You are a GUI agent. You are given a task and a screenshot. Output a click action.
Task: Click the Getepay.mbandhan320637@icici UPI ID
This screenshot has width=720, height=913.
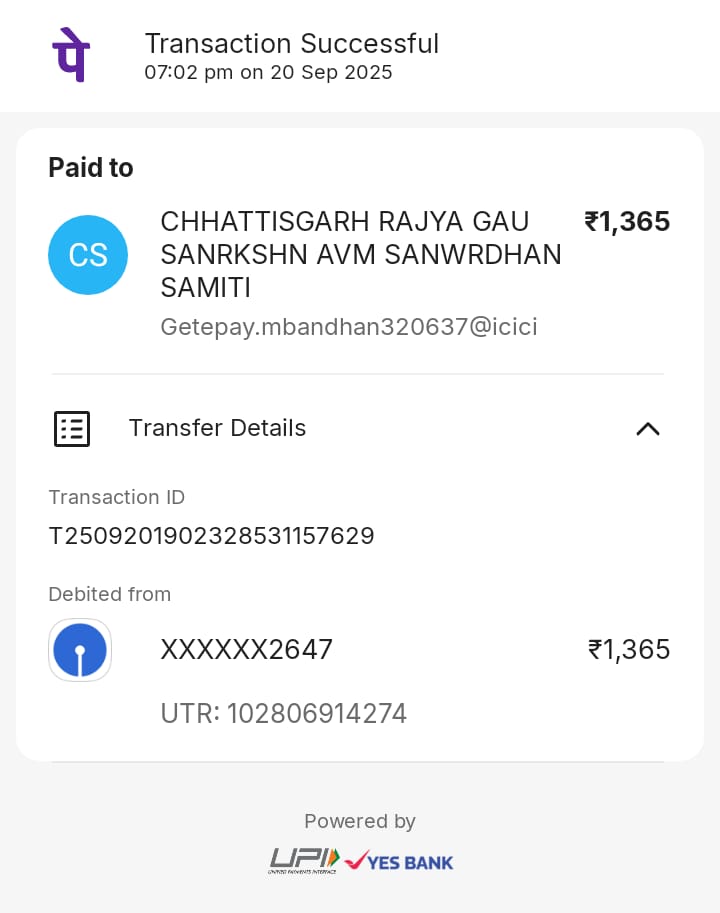tap(349, 327)
